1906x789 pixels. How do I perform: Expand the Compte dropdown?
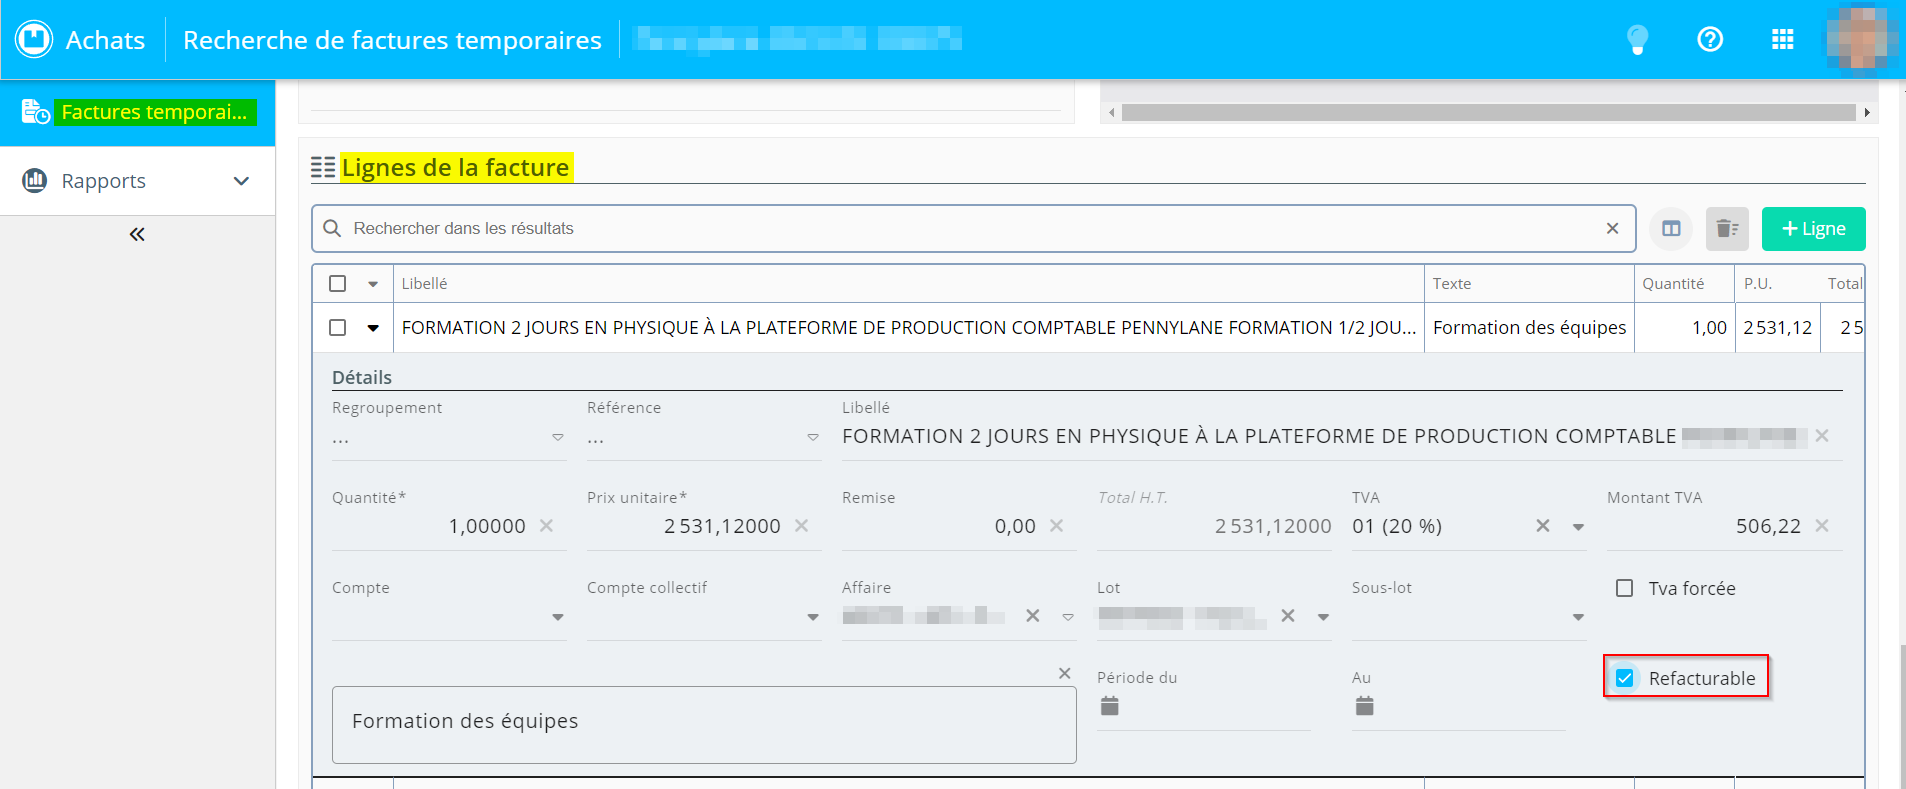(558, 617)
